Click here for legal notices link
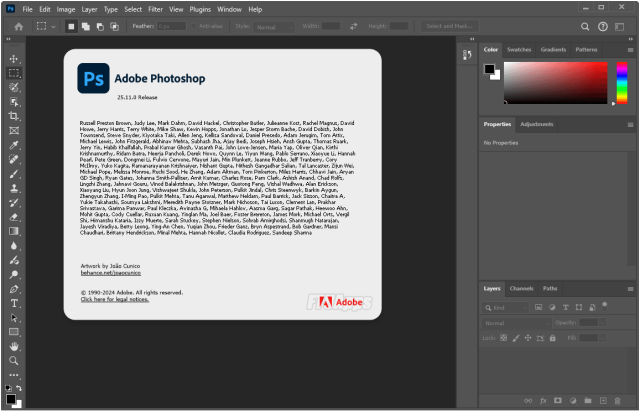Viewport: 640px width, 412px height. click(115, 299)
